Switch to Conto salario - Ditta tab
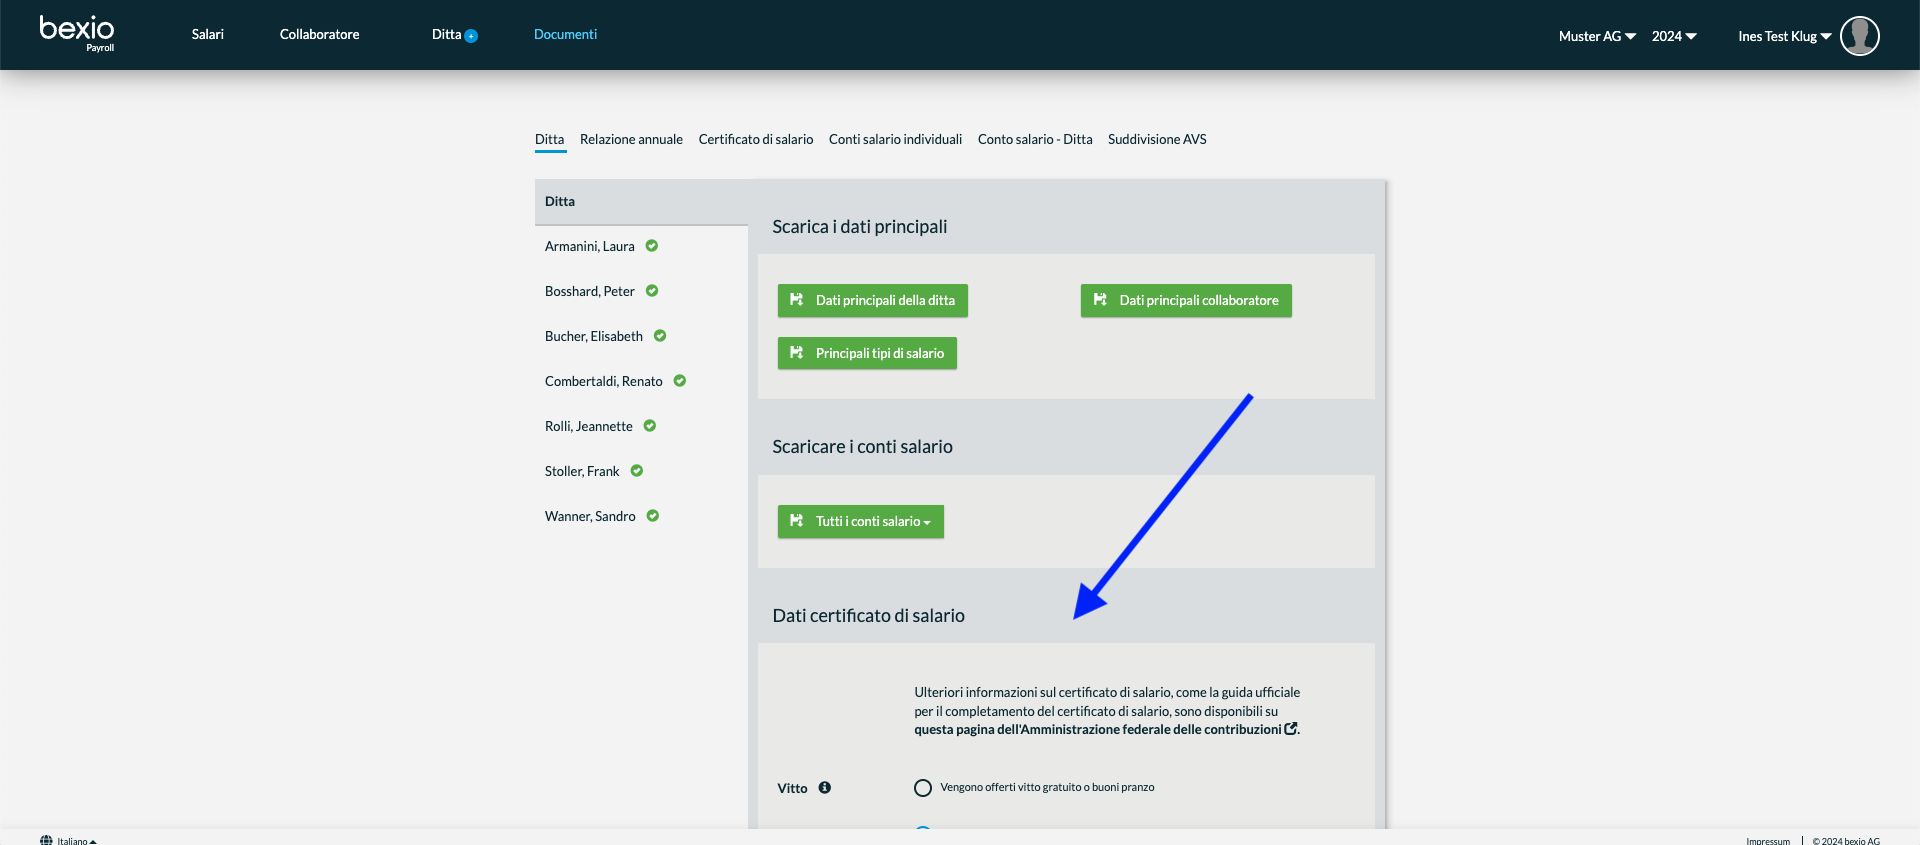 pyautogui.click(x=1035, y=139)
